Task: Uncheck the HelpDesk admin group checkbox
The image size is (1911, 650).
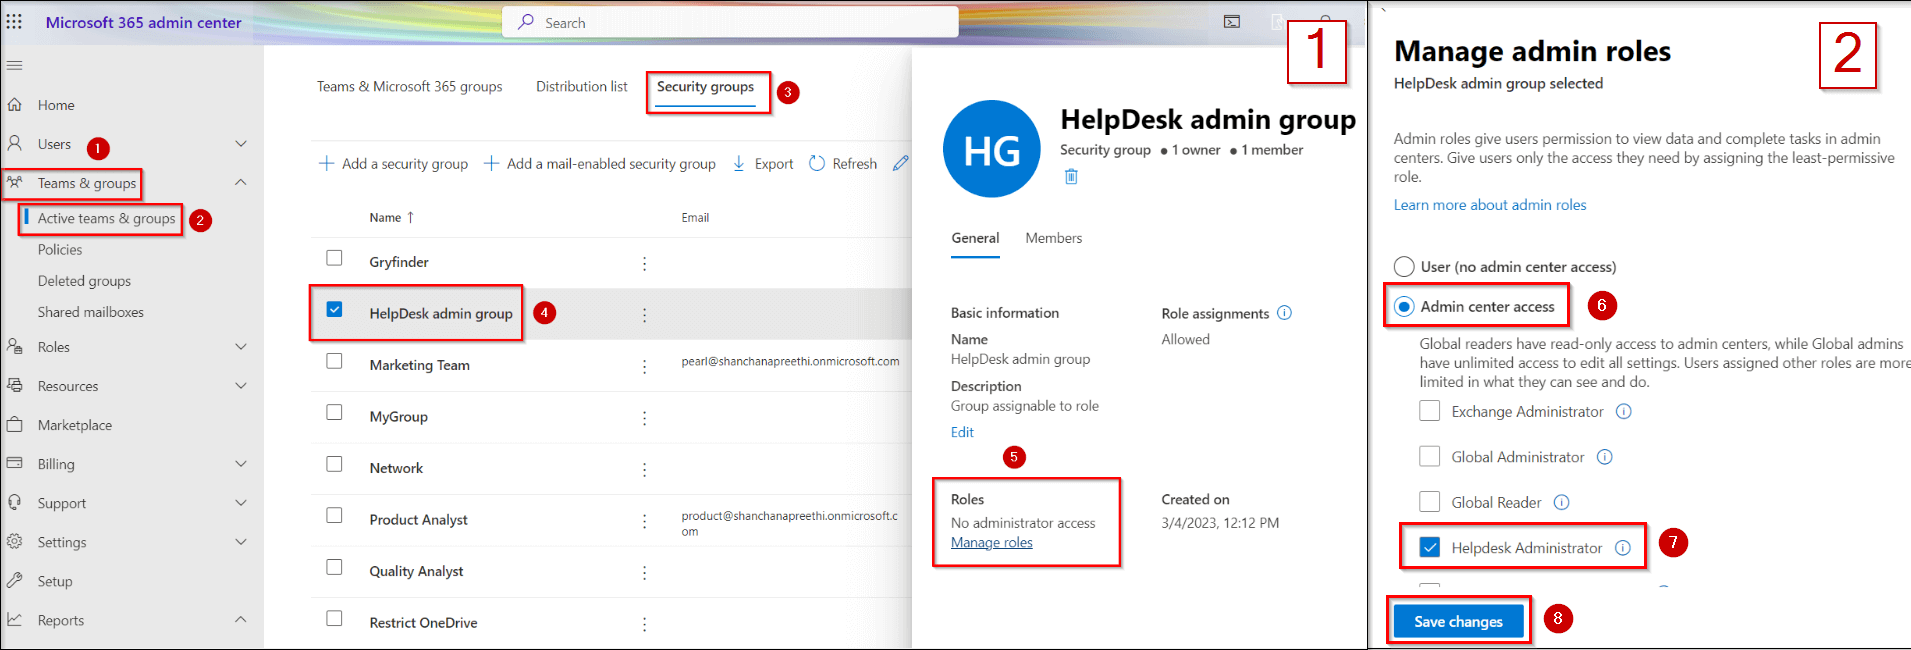Action: click(x=334, y=309)
